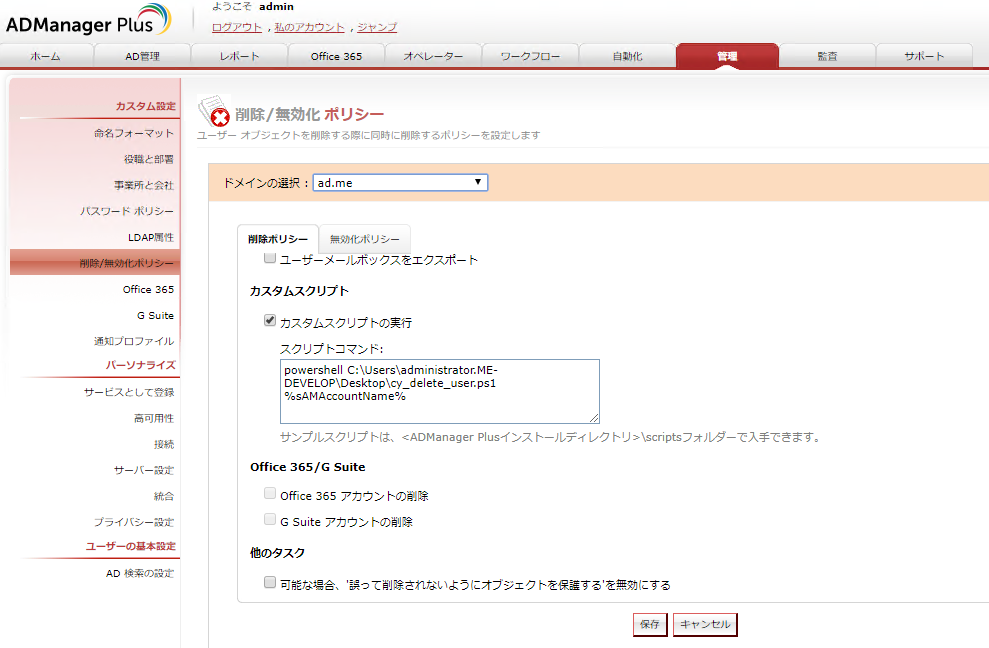The image size is (989, 648).
Task: Open the レポート main tab
Action: 240,56
